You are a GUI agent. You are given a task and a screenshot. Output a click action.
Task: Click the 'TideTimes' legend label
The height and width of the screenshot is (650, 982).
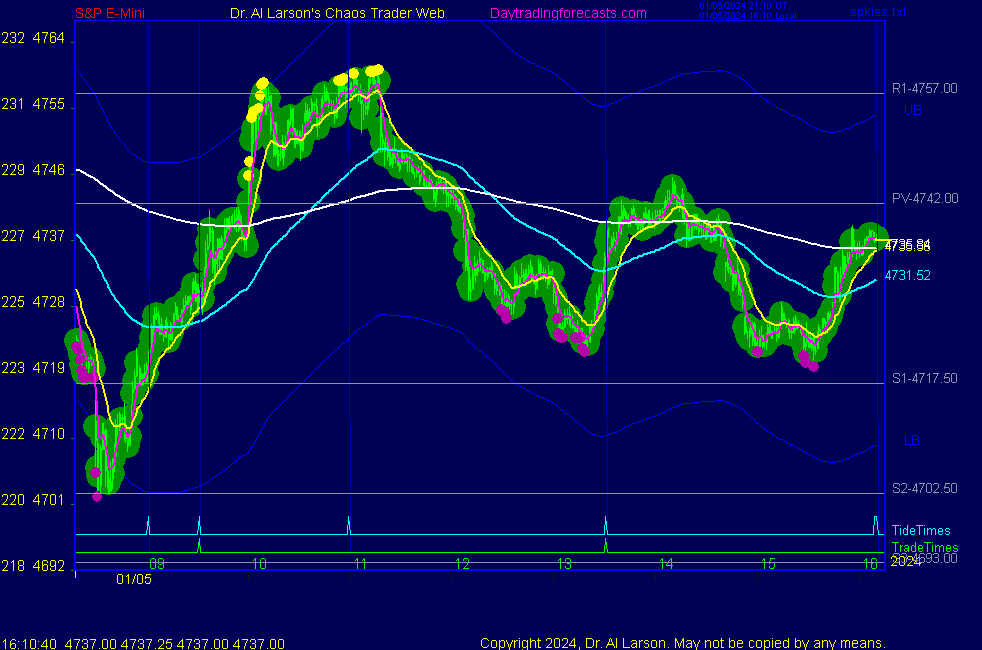[921, 530]
